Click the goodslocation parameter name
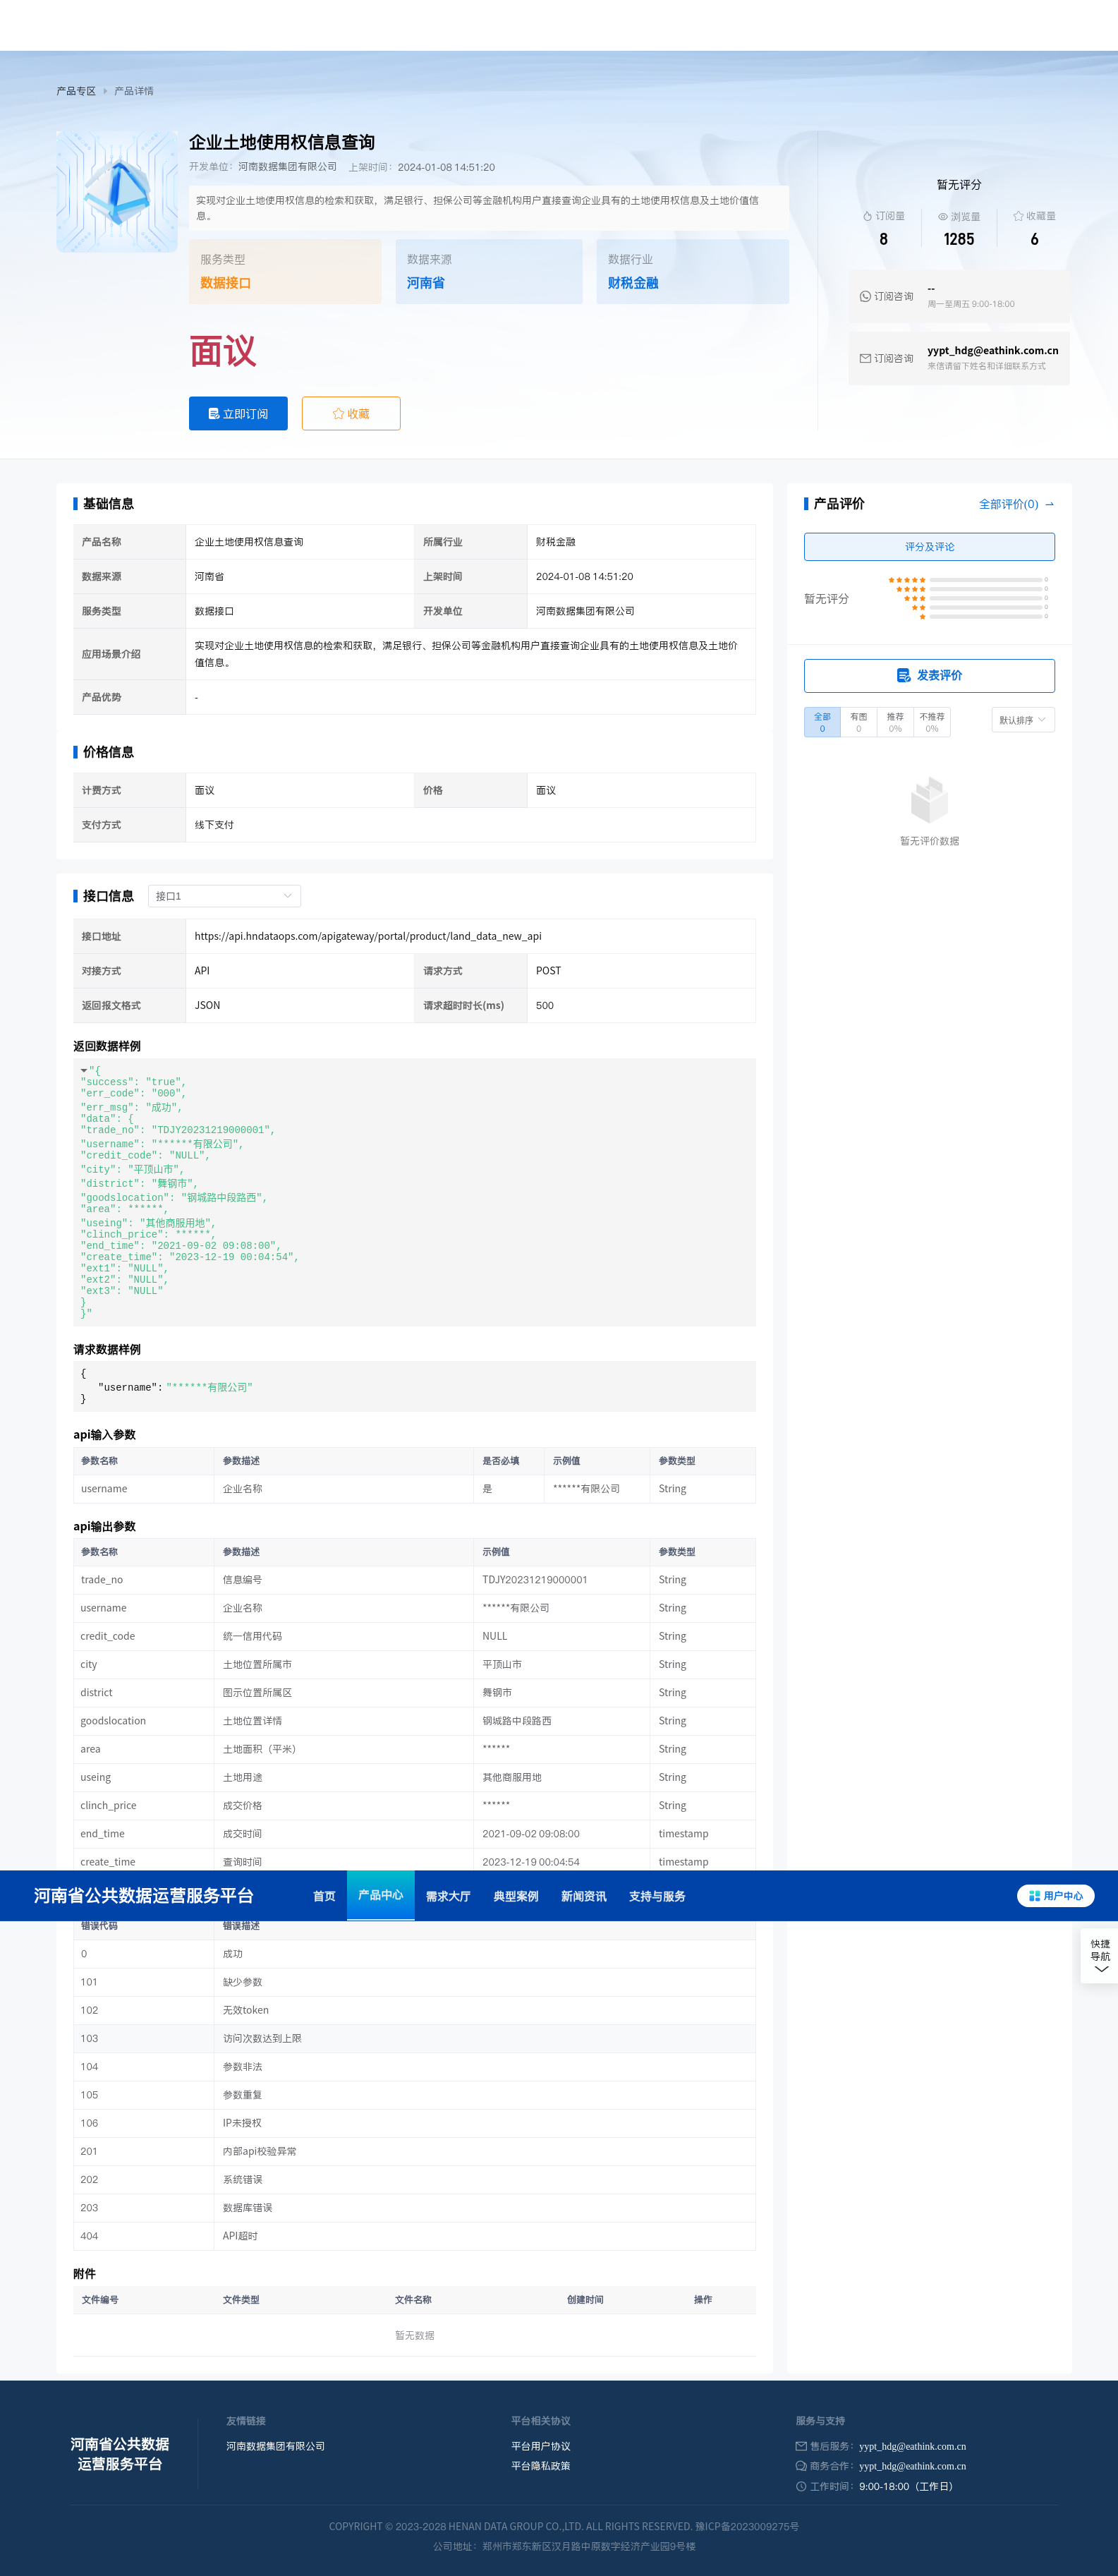 click(x=113, y=1721)
